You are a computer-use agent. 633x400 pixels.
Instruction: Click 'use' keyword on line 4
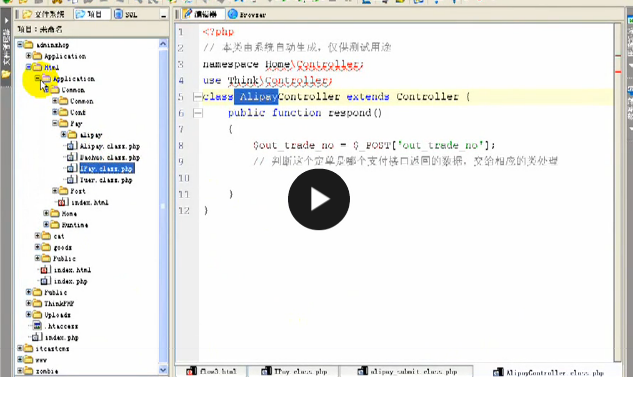tap(212, 81)
